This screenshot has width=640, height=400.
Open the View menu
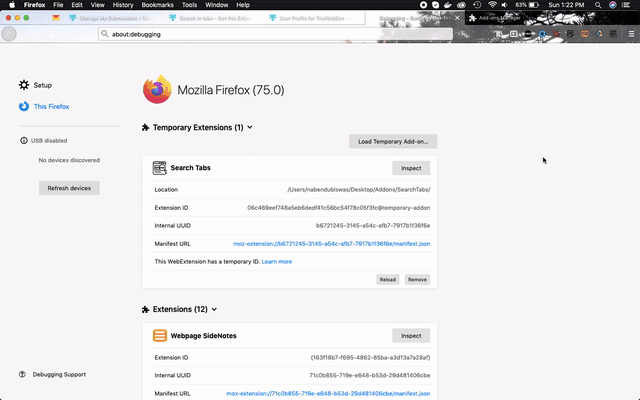98,5
